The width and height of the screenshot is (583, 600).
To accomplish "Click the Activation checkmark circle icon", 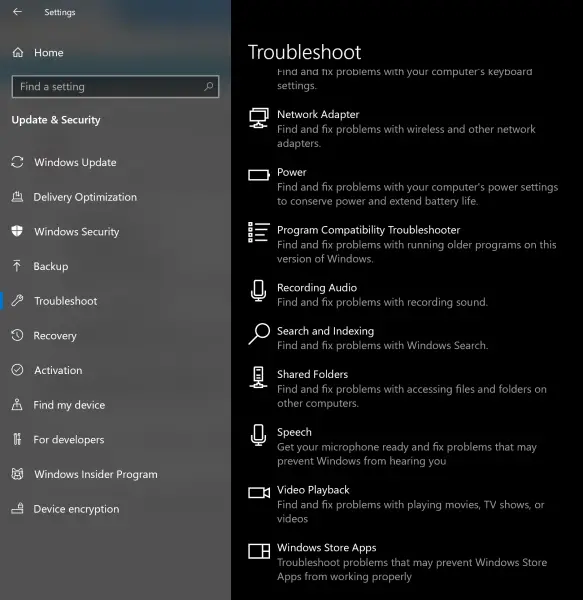I will 17,370.
